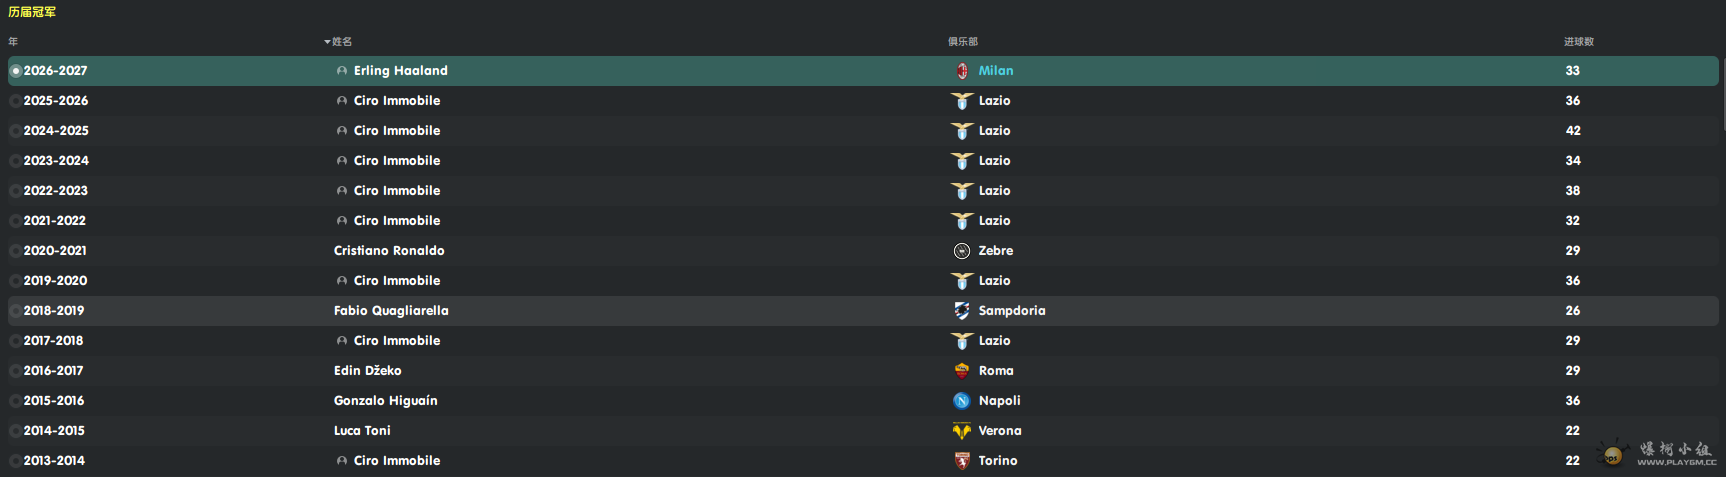Screen dimensions: 1726x477
Task: Open Gonzalo Higuaín's player link
Action: tap(386, 401)
